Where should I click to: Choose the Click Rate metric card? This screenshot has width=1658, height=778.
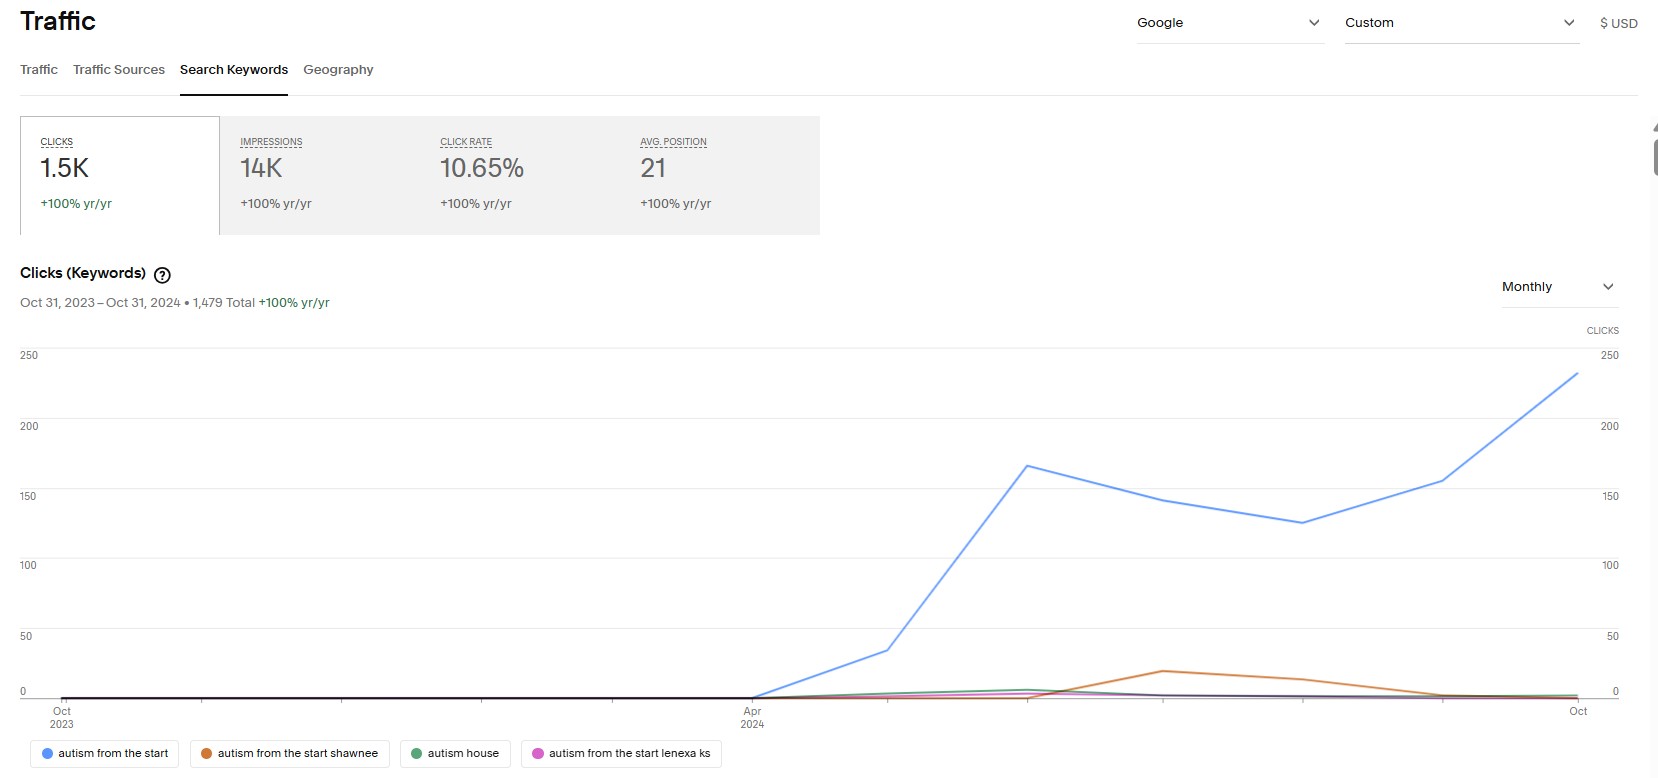point(520,176)
